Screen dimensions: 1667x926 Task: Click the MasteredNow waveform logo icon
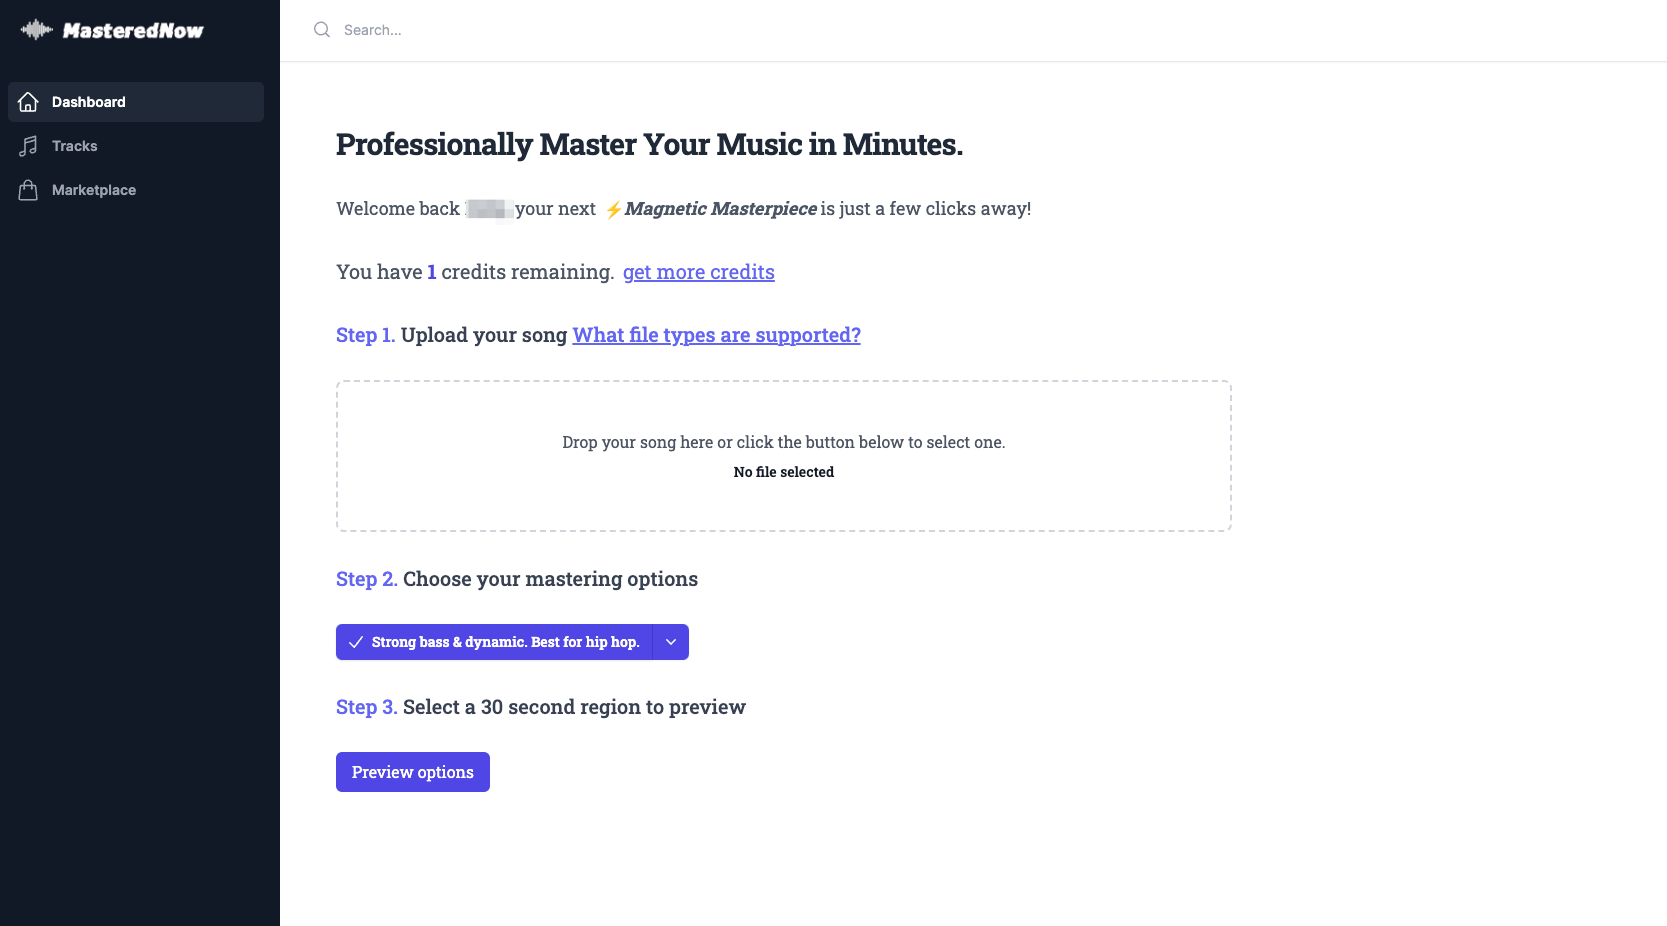(36, 30)
